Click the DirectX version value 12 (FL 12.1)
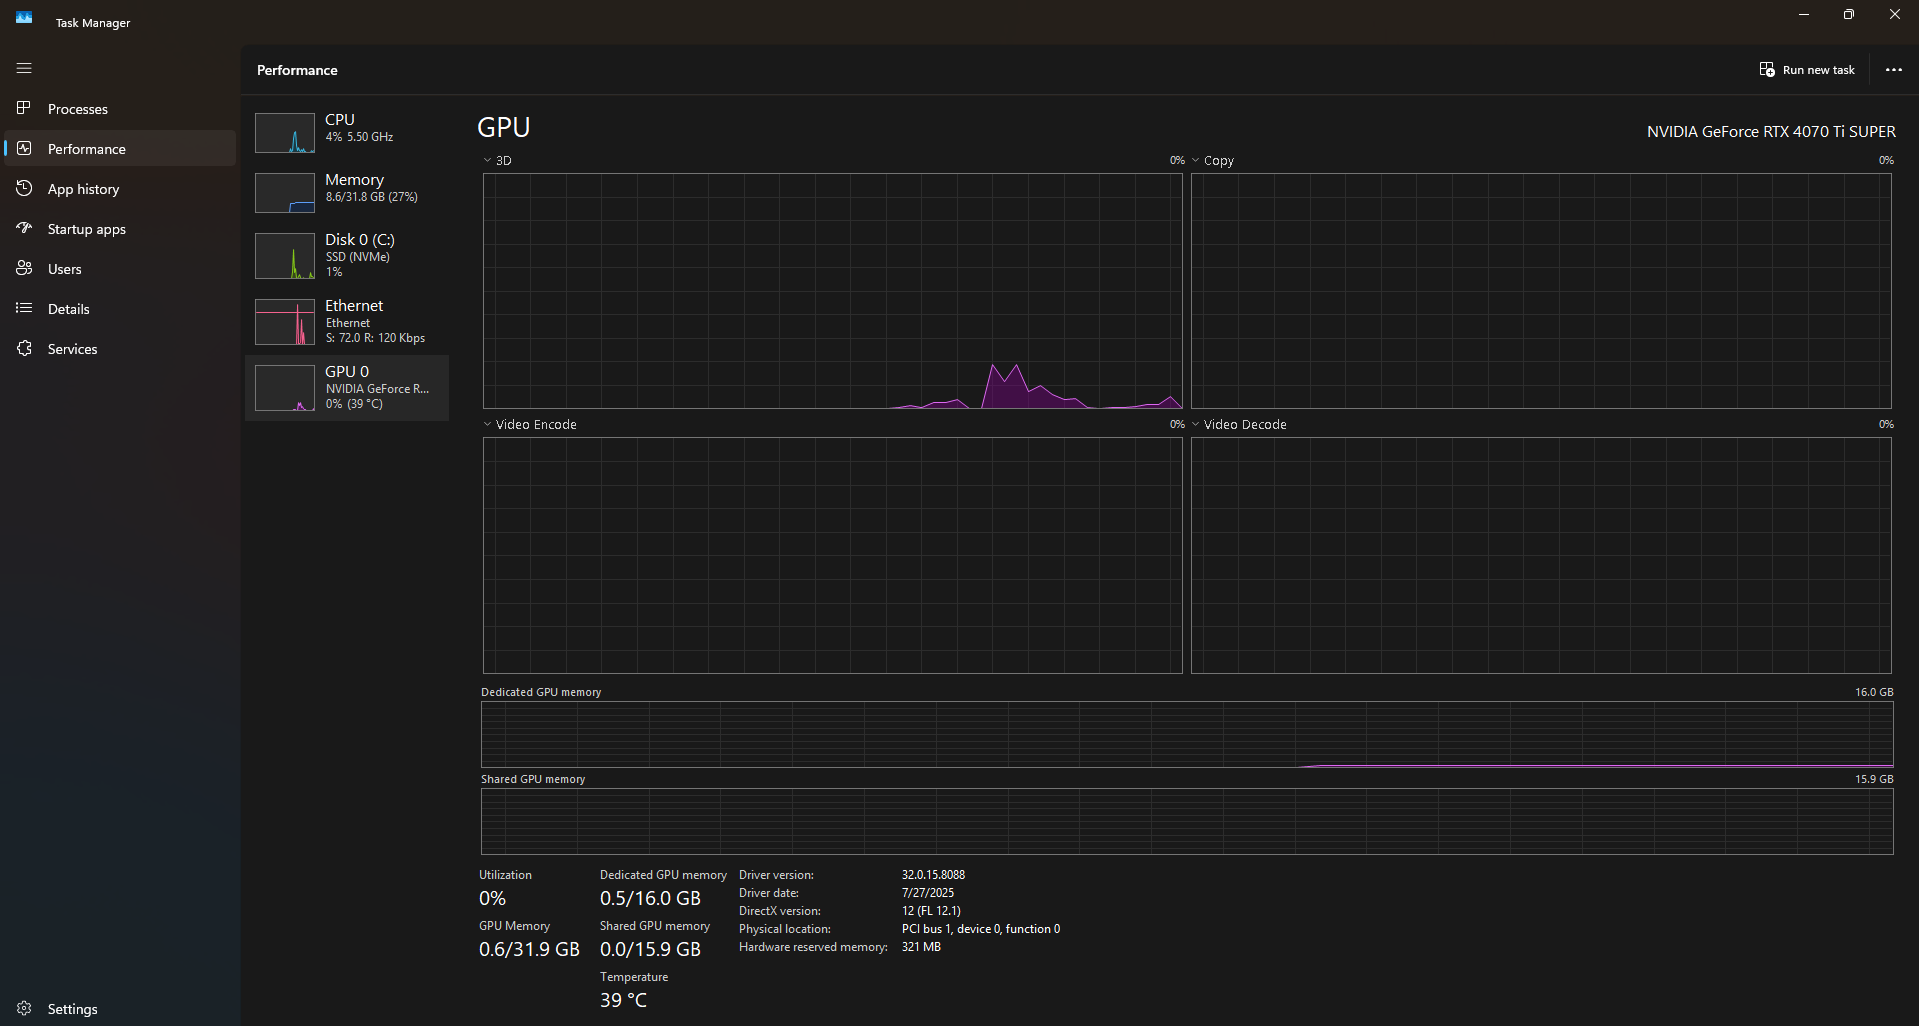The image size is (1919, 1026). tap(931, 910)
